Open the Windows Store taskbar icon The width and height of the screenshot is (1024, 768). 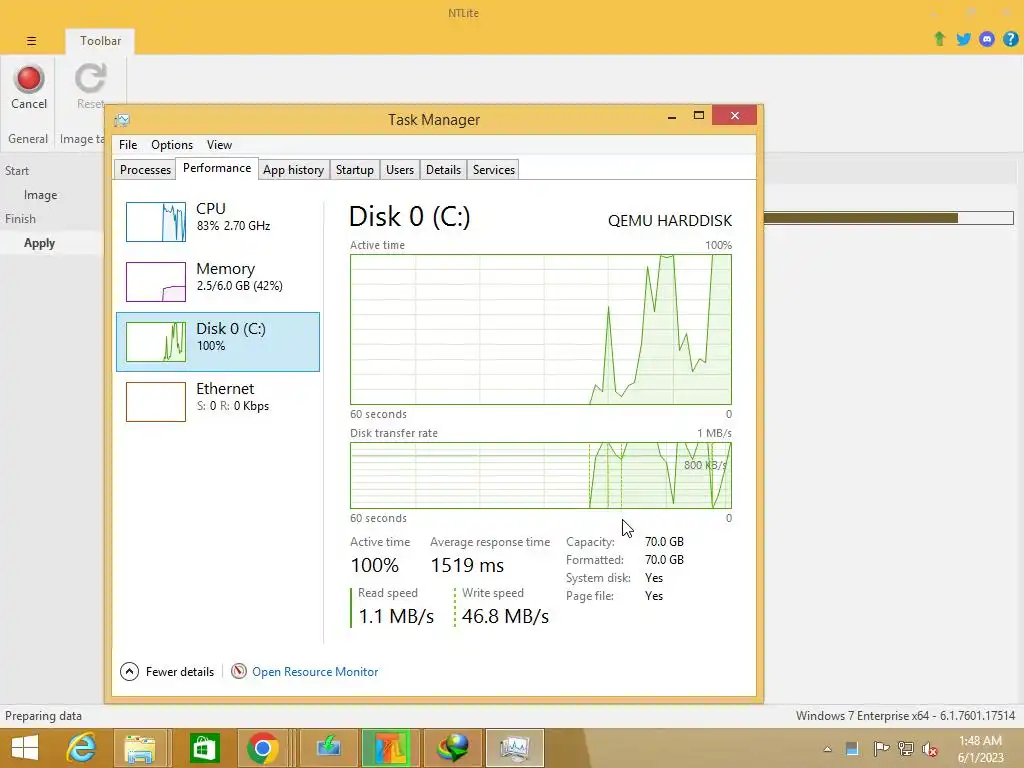(204, 748)
